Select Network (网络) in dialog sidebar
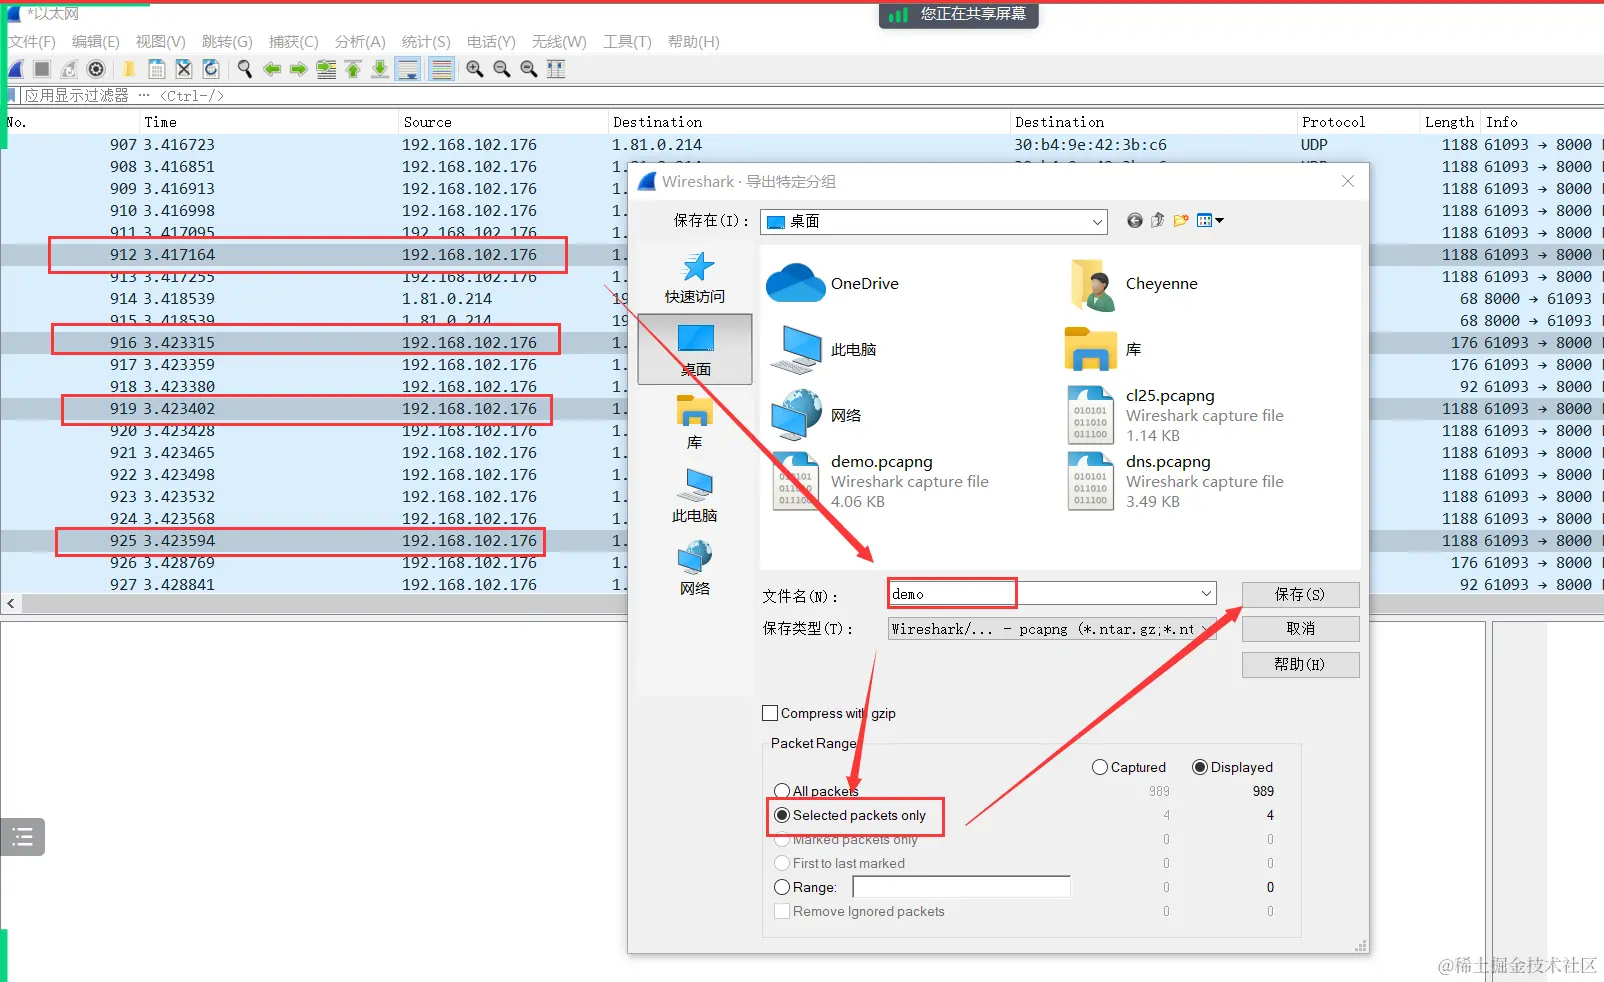This screenshot has width=1604, height=982. (695, 569)
